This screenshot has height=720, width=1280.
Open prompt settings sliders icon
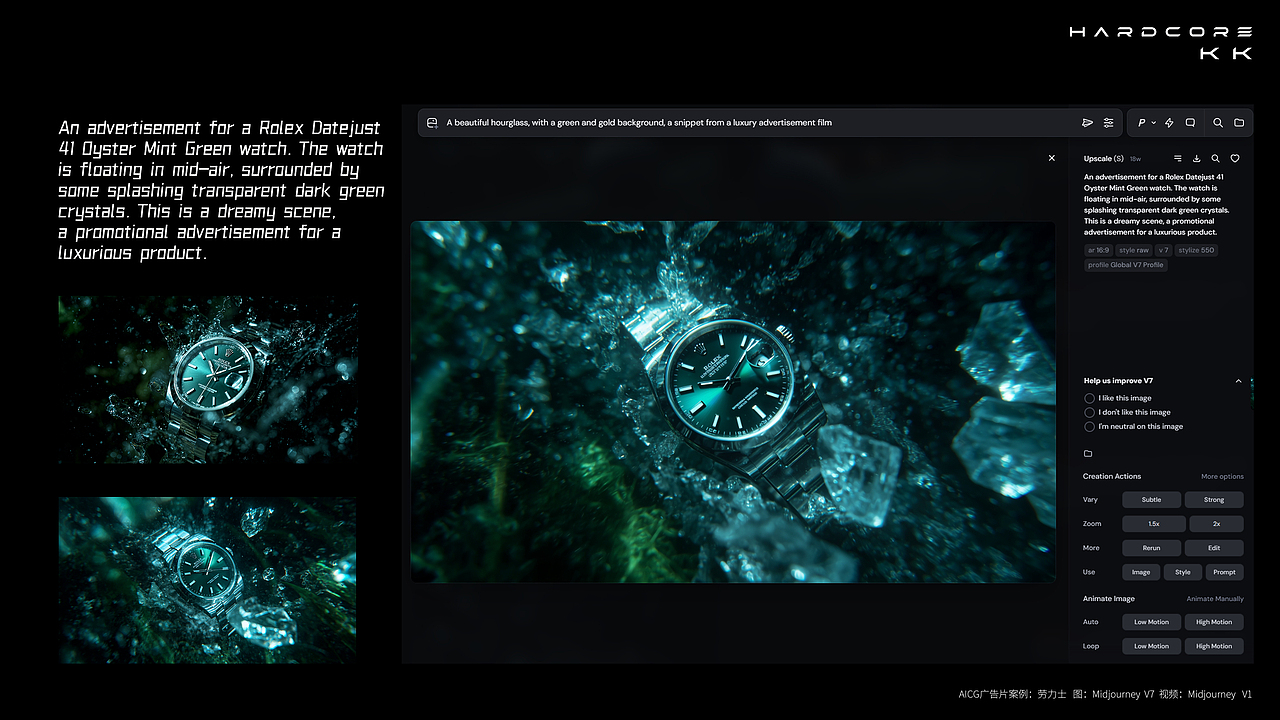pos(1108,123)
